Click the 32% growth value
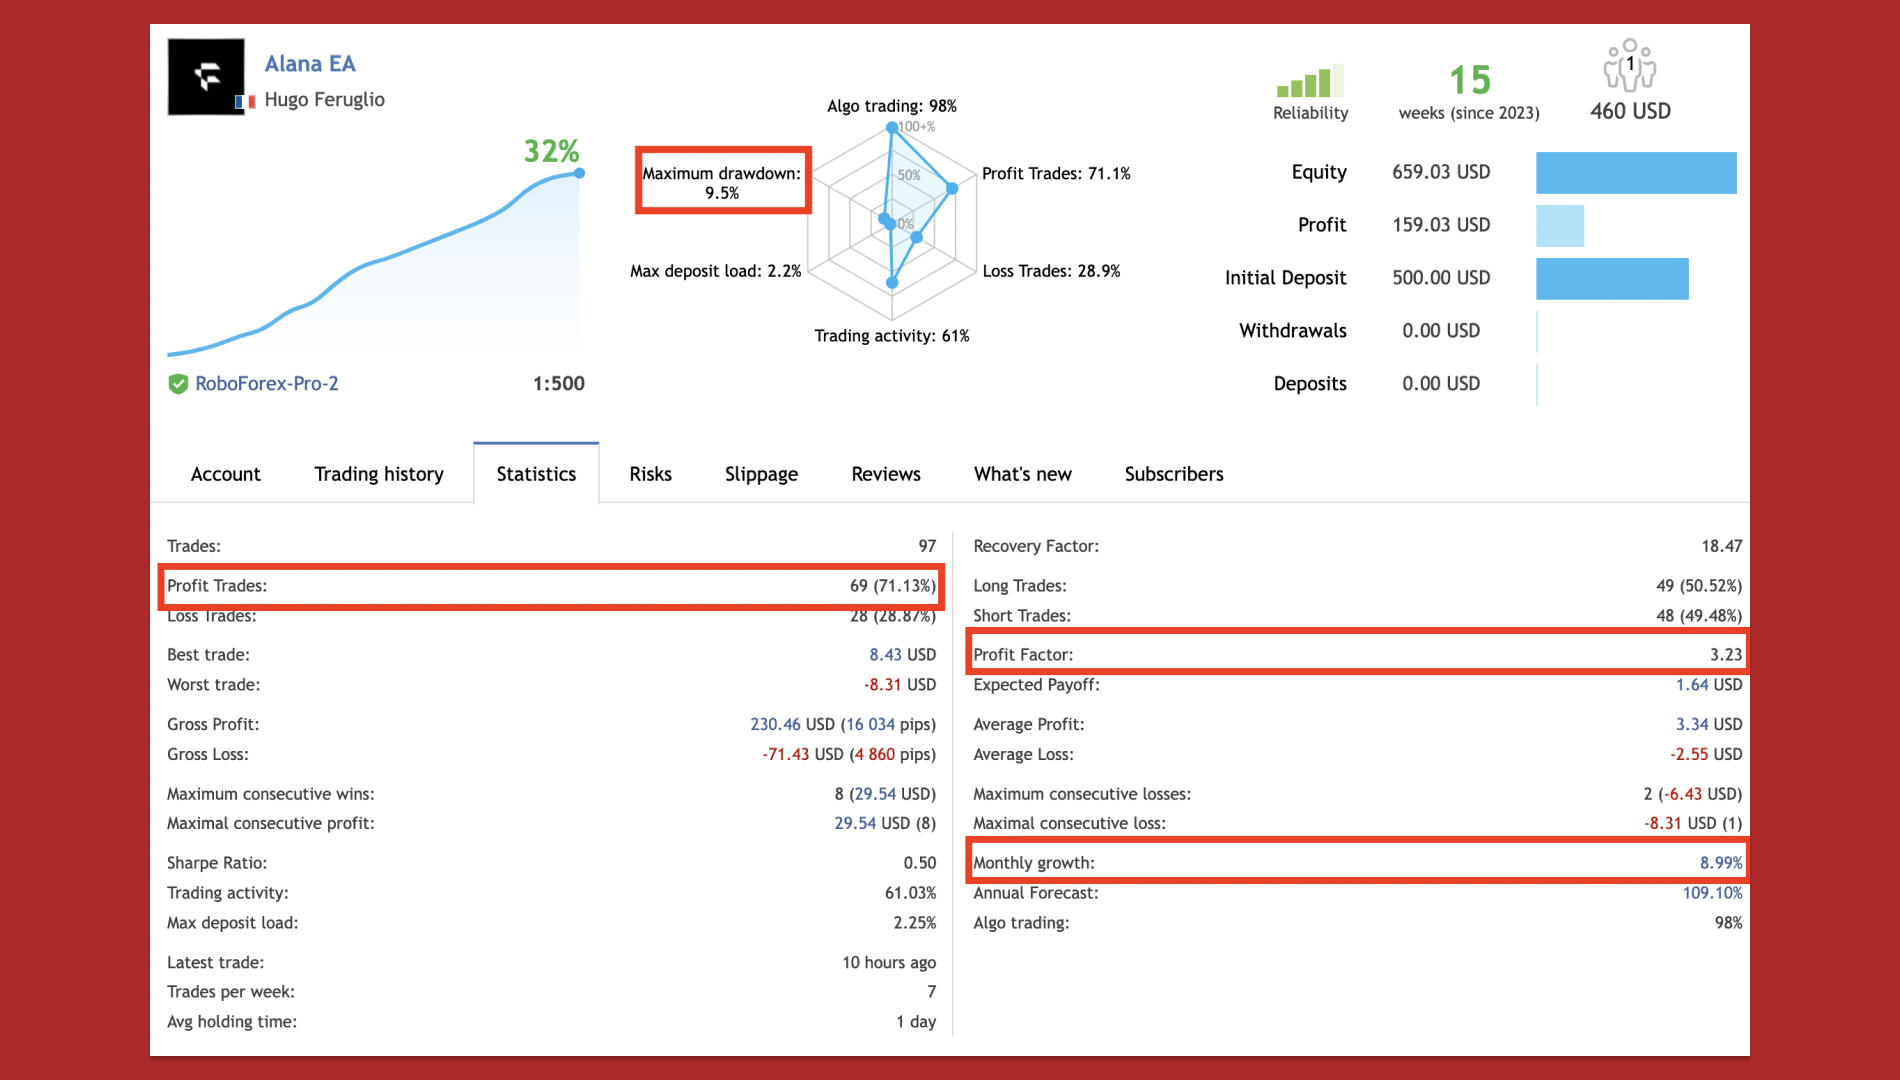The image size is (1900, 1080). coord(552,151)
